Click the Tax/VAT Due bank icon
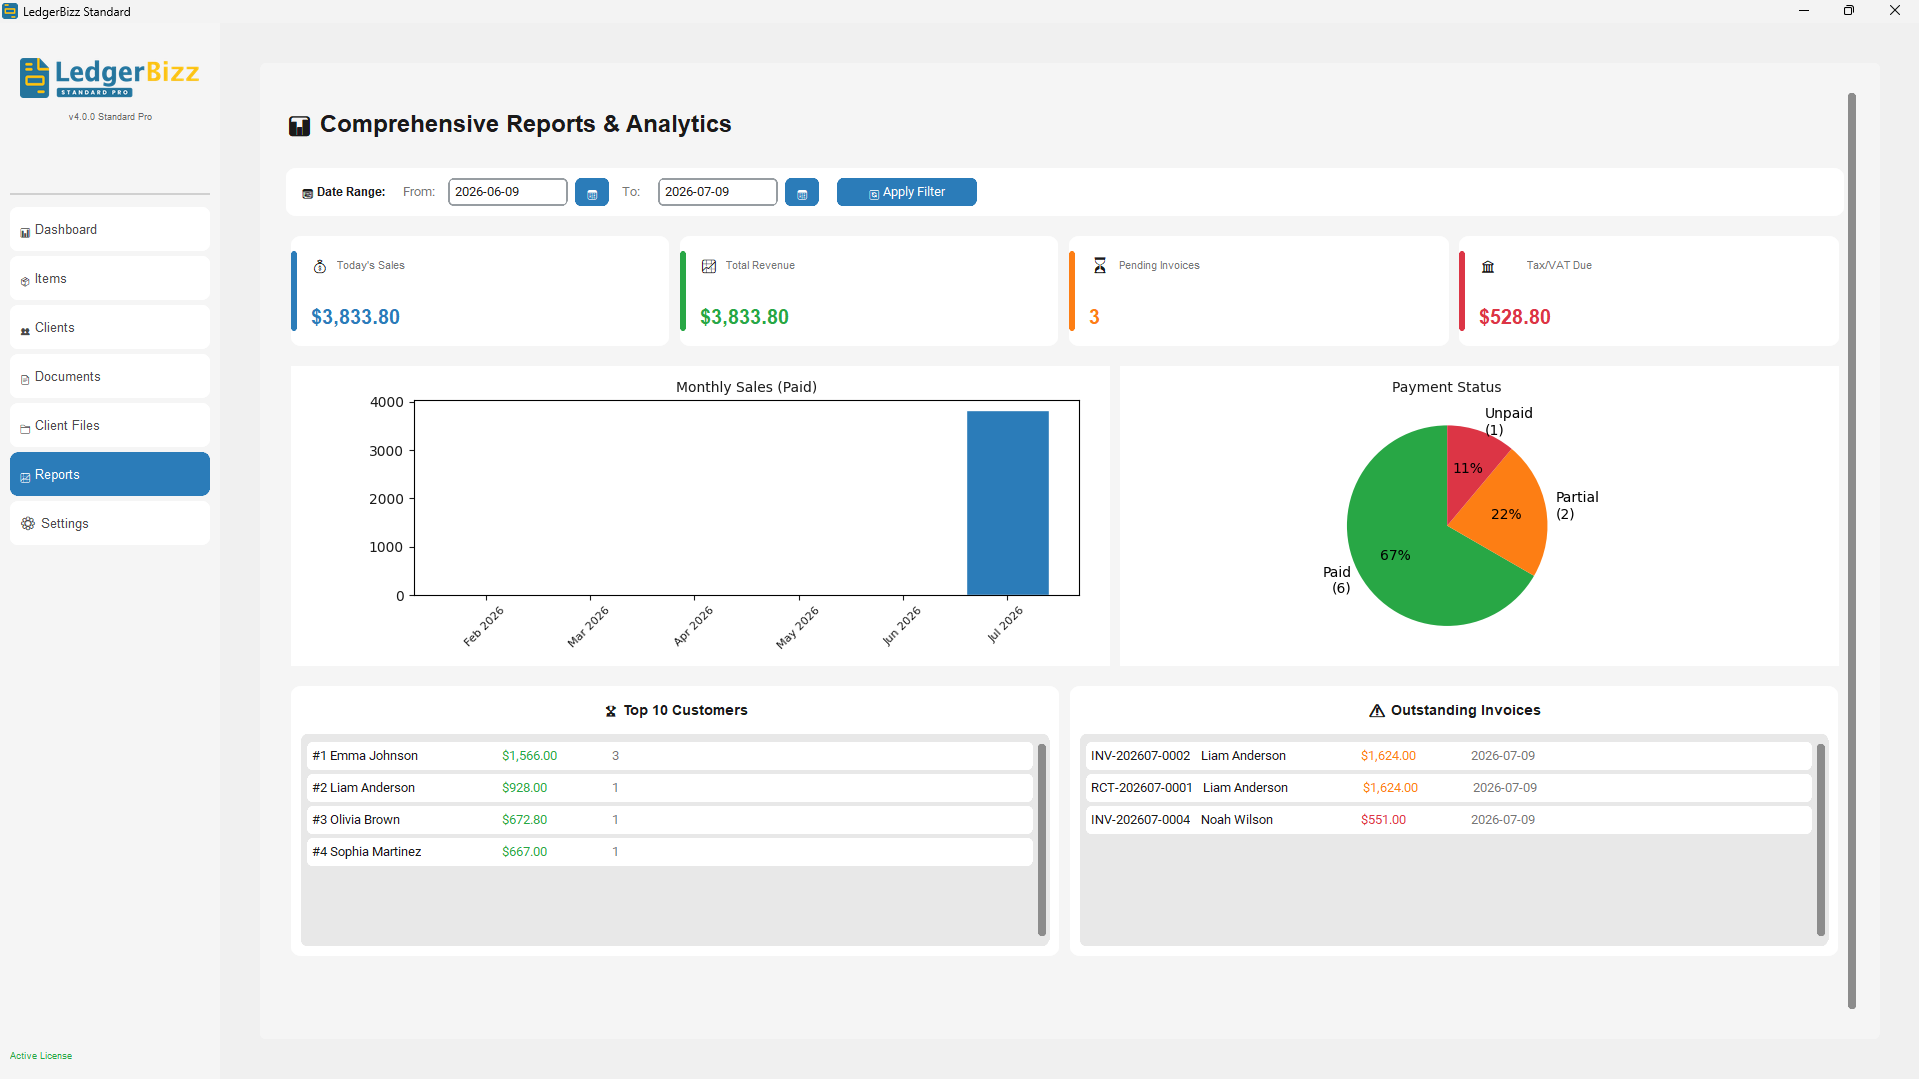The height and width of the screenshot is (1079, 1919). pos(1488,266)
